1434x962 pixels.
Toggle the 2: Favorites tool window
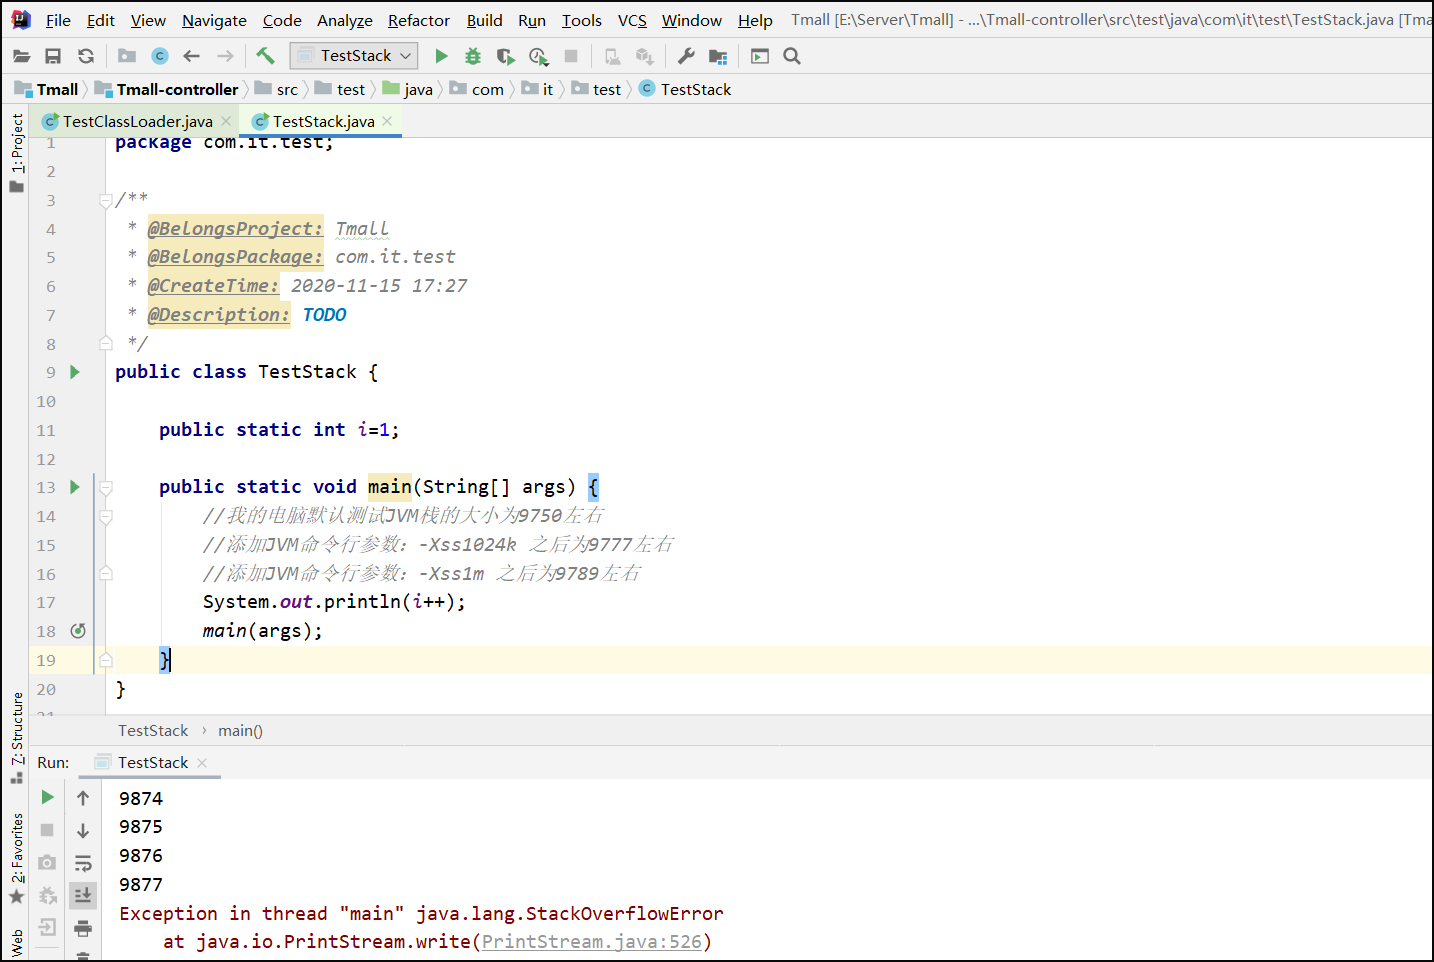coord(17,858)
